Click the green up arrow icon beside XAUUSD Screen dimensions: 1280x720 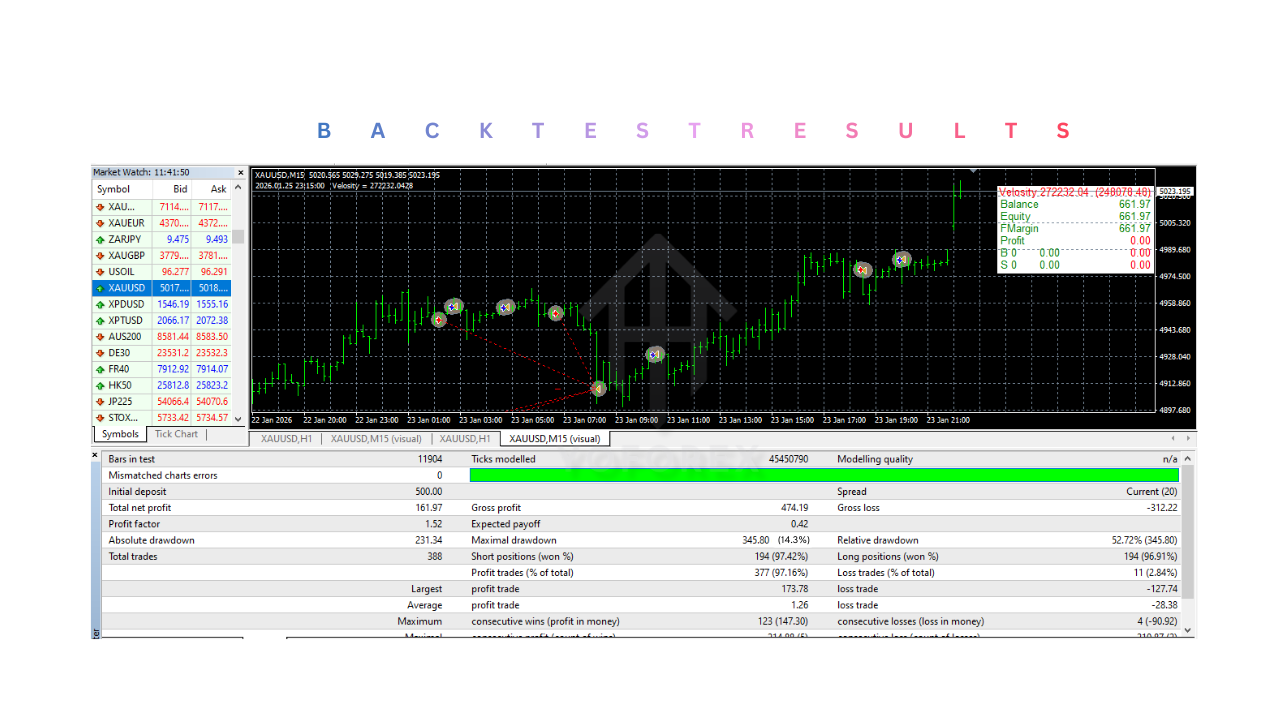99,287
